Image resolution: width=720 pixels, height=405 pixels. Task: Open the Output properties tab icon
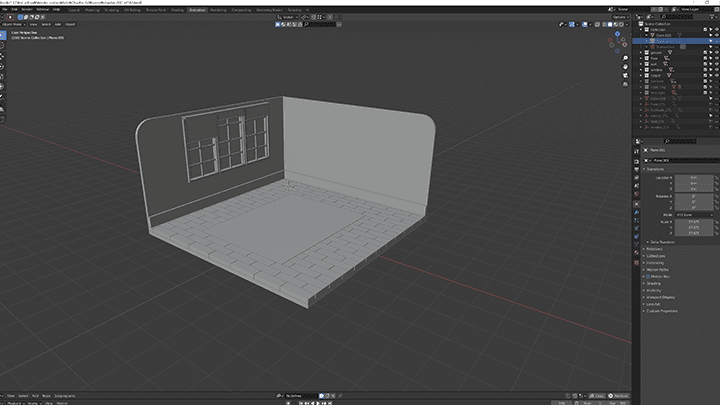(x=636, y=169)
